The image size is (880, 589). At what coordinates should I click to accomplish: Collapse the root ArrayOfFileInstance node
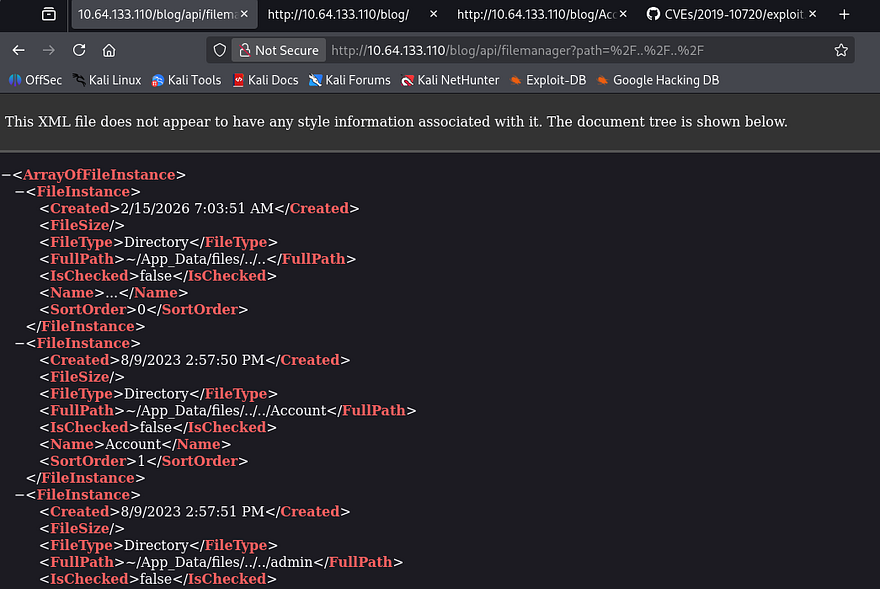[x=6, y=175]
